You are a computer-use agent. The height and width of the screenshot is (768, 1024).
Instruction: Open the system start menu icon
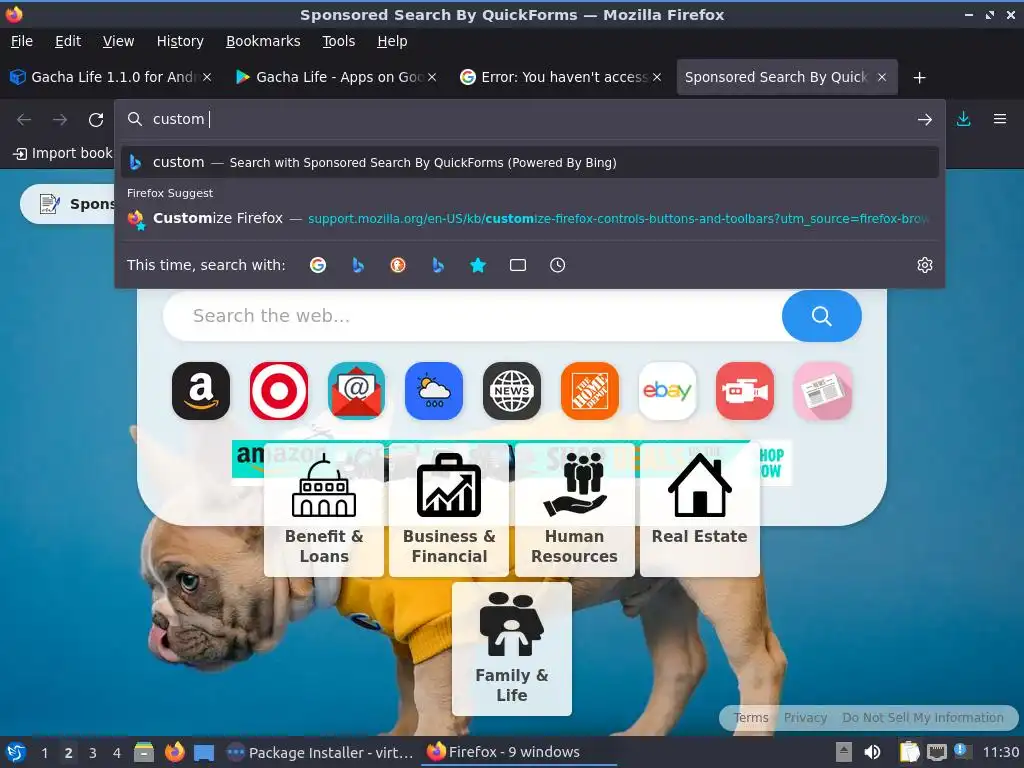(16, 752)
